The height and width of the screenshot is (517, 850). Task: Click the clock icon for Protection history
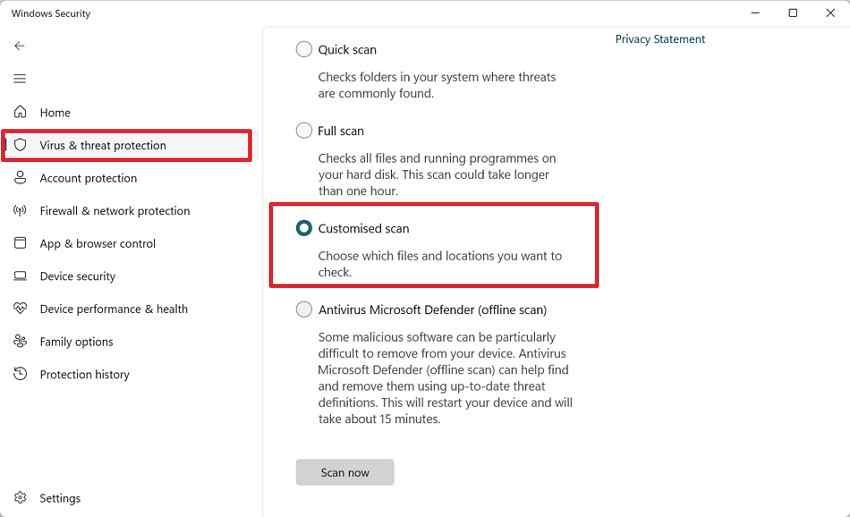click(x=20, y=373)
